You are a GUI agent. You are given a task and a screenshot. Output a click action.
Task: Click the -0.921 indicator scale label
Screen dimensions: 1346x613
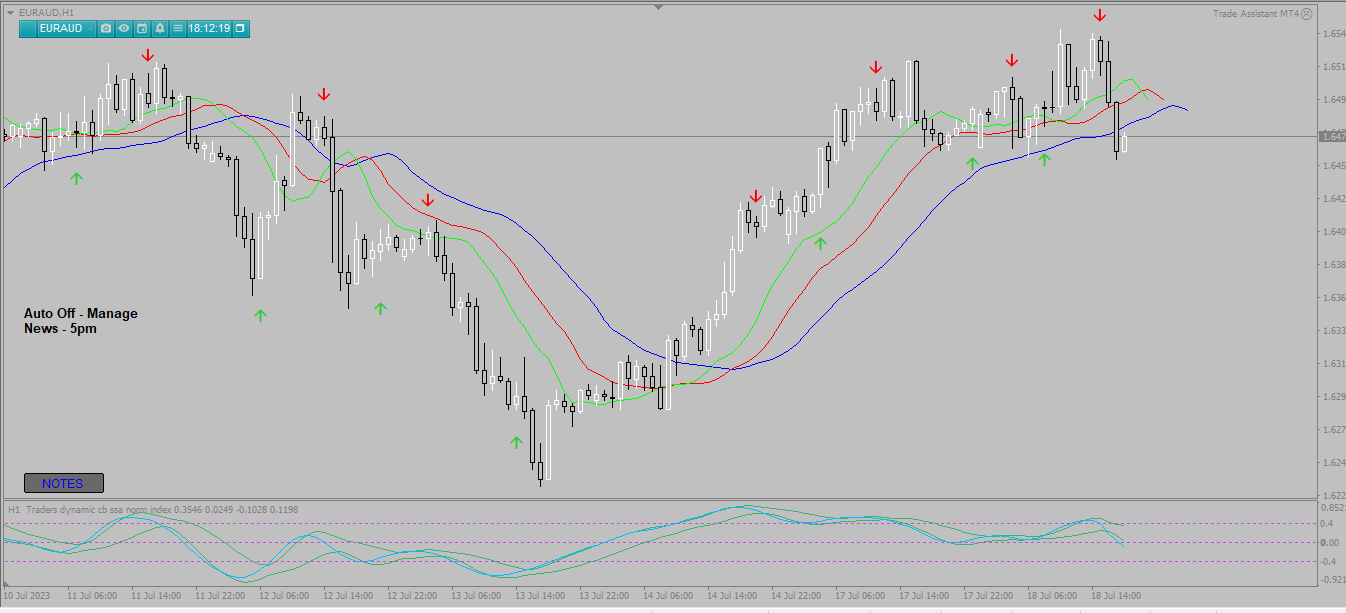(1331, 580)
